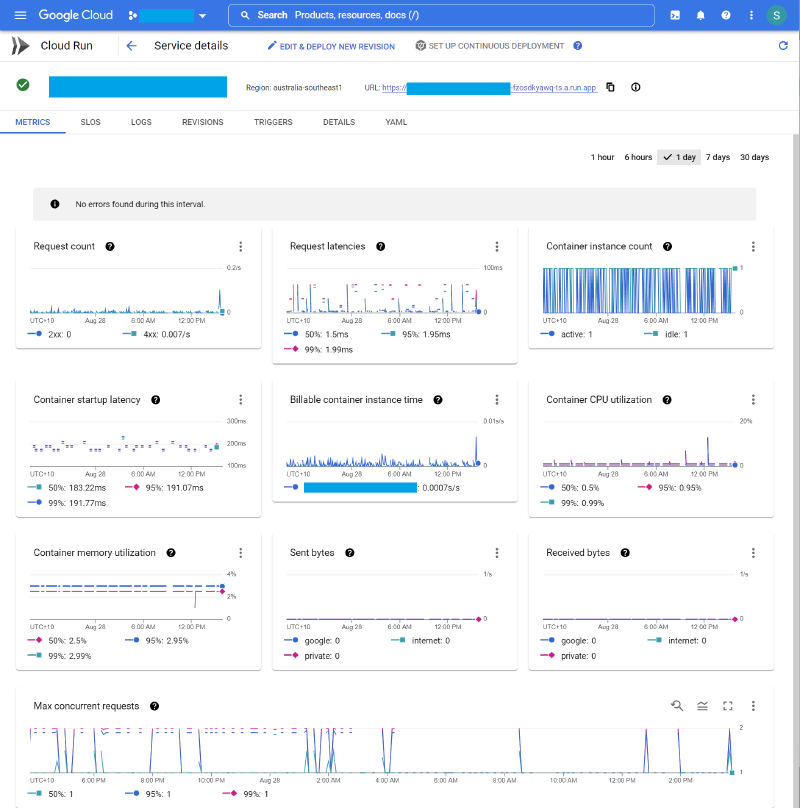800x808 pixels.
Task: Click the products search bar
Action: pyautogui.click(x=440, y=15)
